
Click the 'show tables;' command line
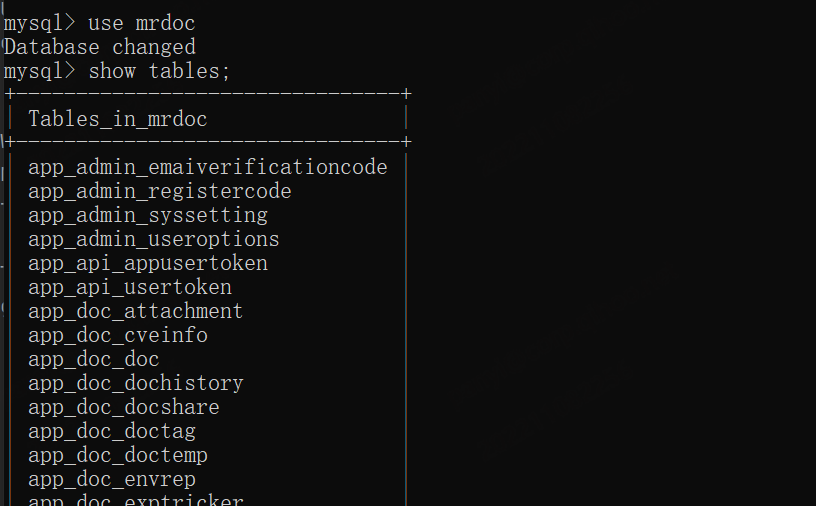tap(117, 71)
